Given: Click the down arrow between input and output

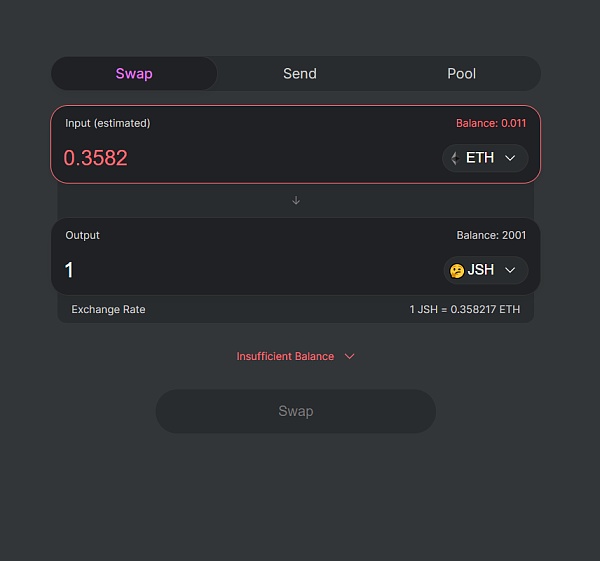Looking at the screenshot, I should 296,200.
